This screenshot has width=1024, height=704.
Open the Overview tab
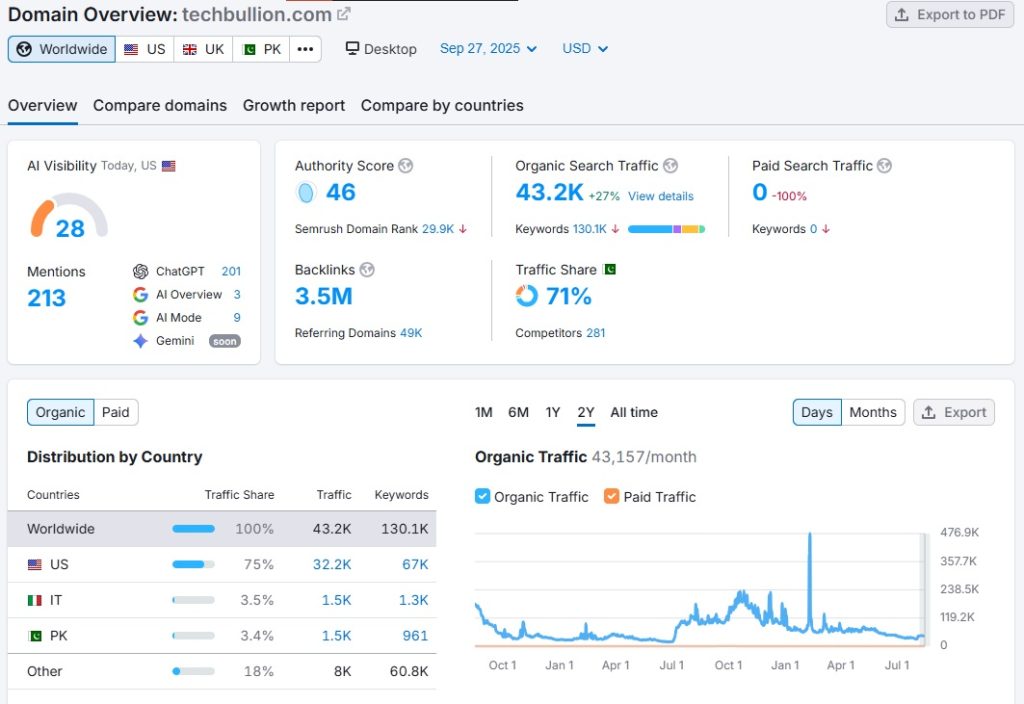tap(42, 106)
